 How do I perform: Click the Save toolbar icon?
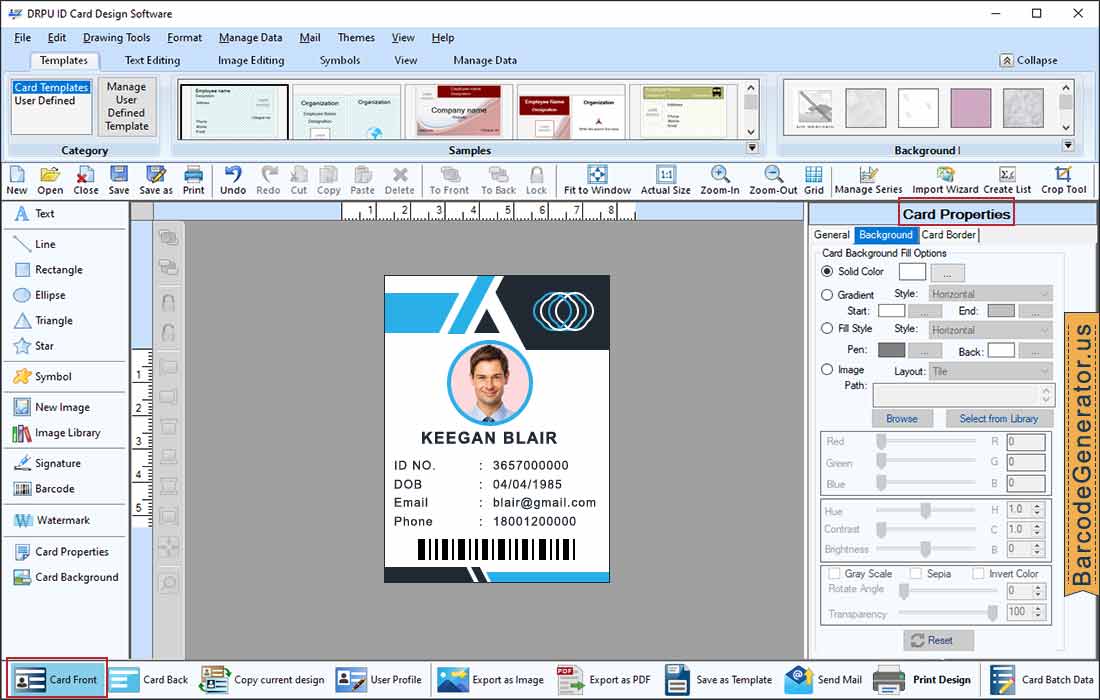(119, 180)
